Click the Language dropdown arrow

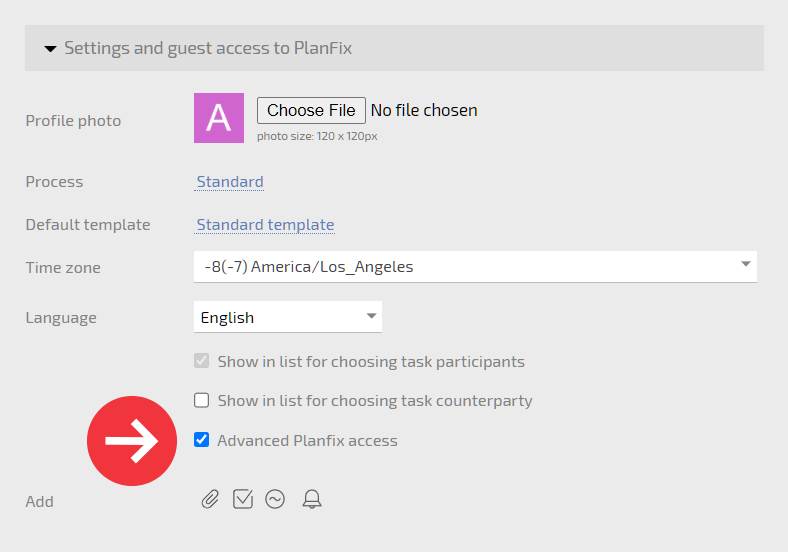tap(371, 316)
